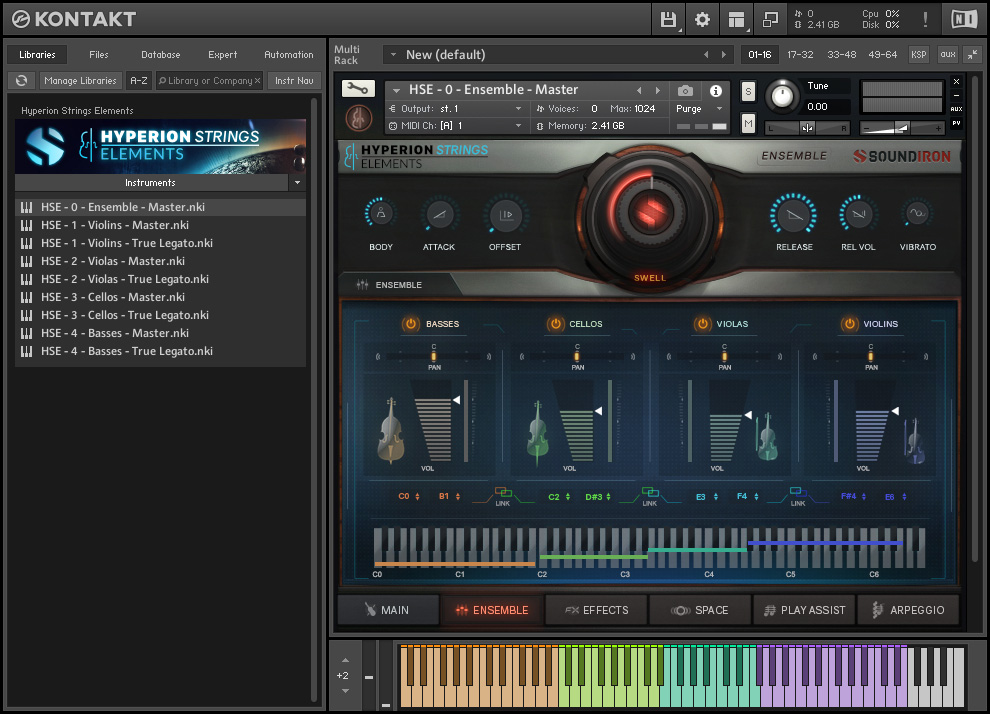Click the Offset knob
This screenshot has height=714, width=990.
[x=505, y=215]
